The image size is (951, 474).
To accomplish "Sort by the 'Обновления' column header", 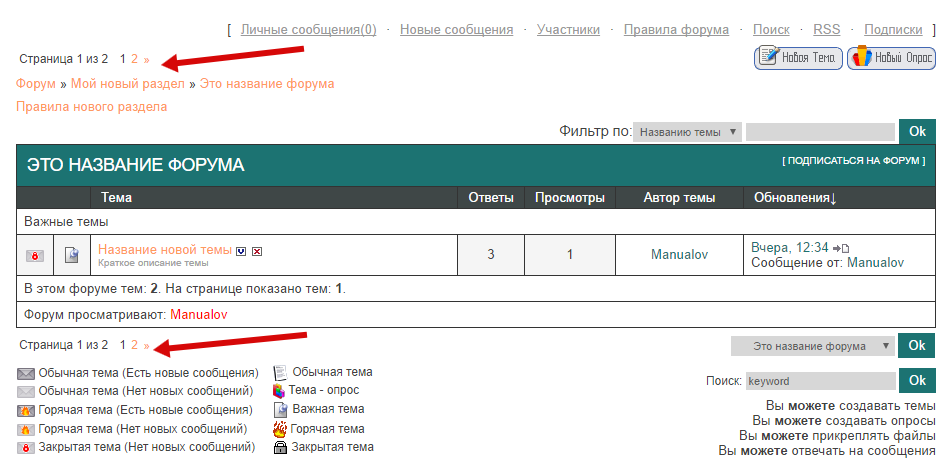I will pyautogui.click(x=795, y=198).
